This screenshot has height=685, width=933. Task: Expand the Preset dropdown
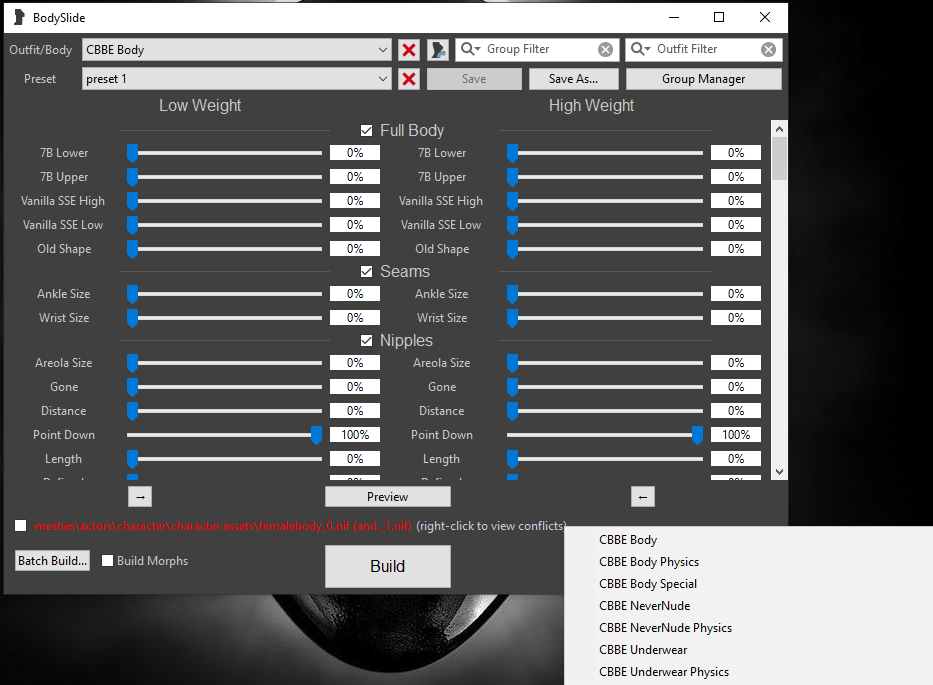click(383, 79)
